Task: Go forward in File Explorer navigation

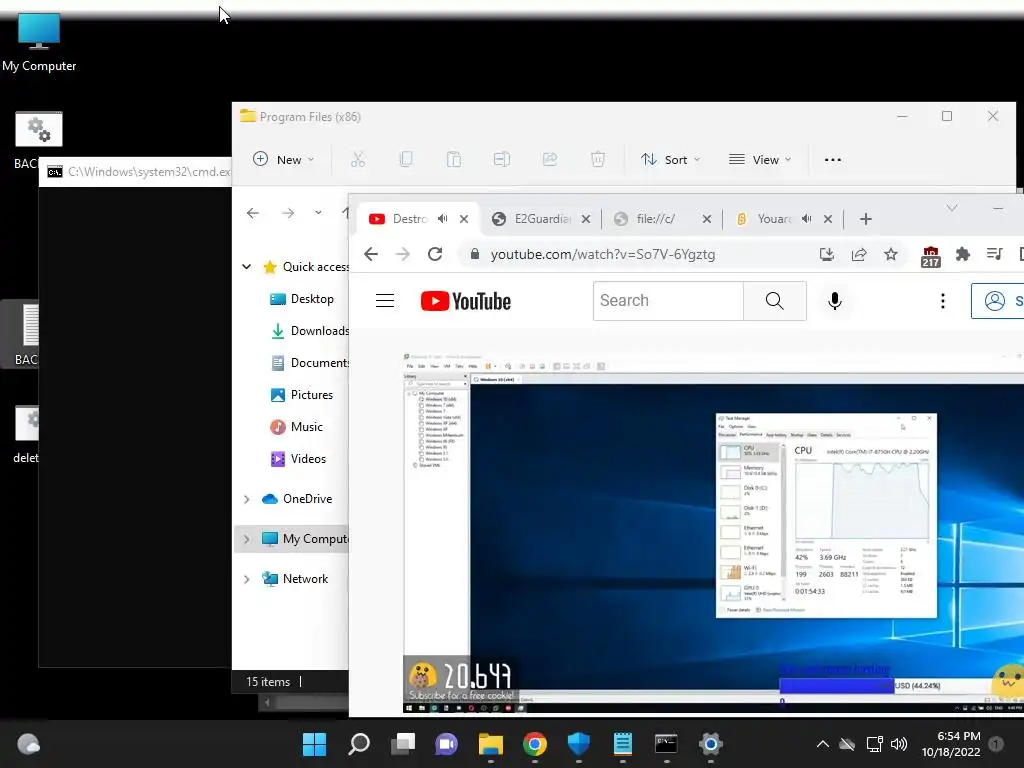Action: (288, 213)
